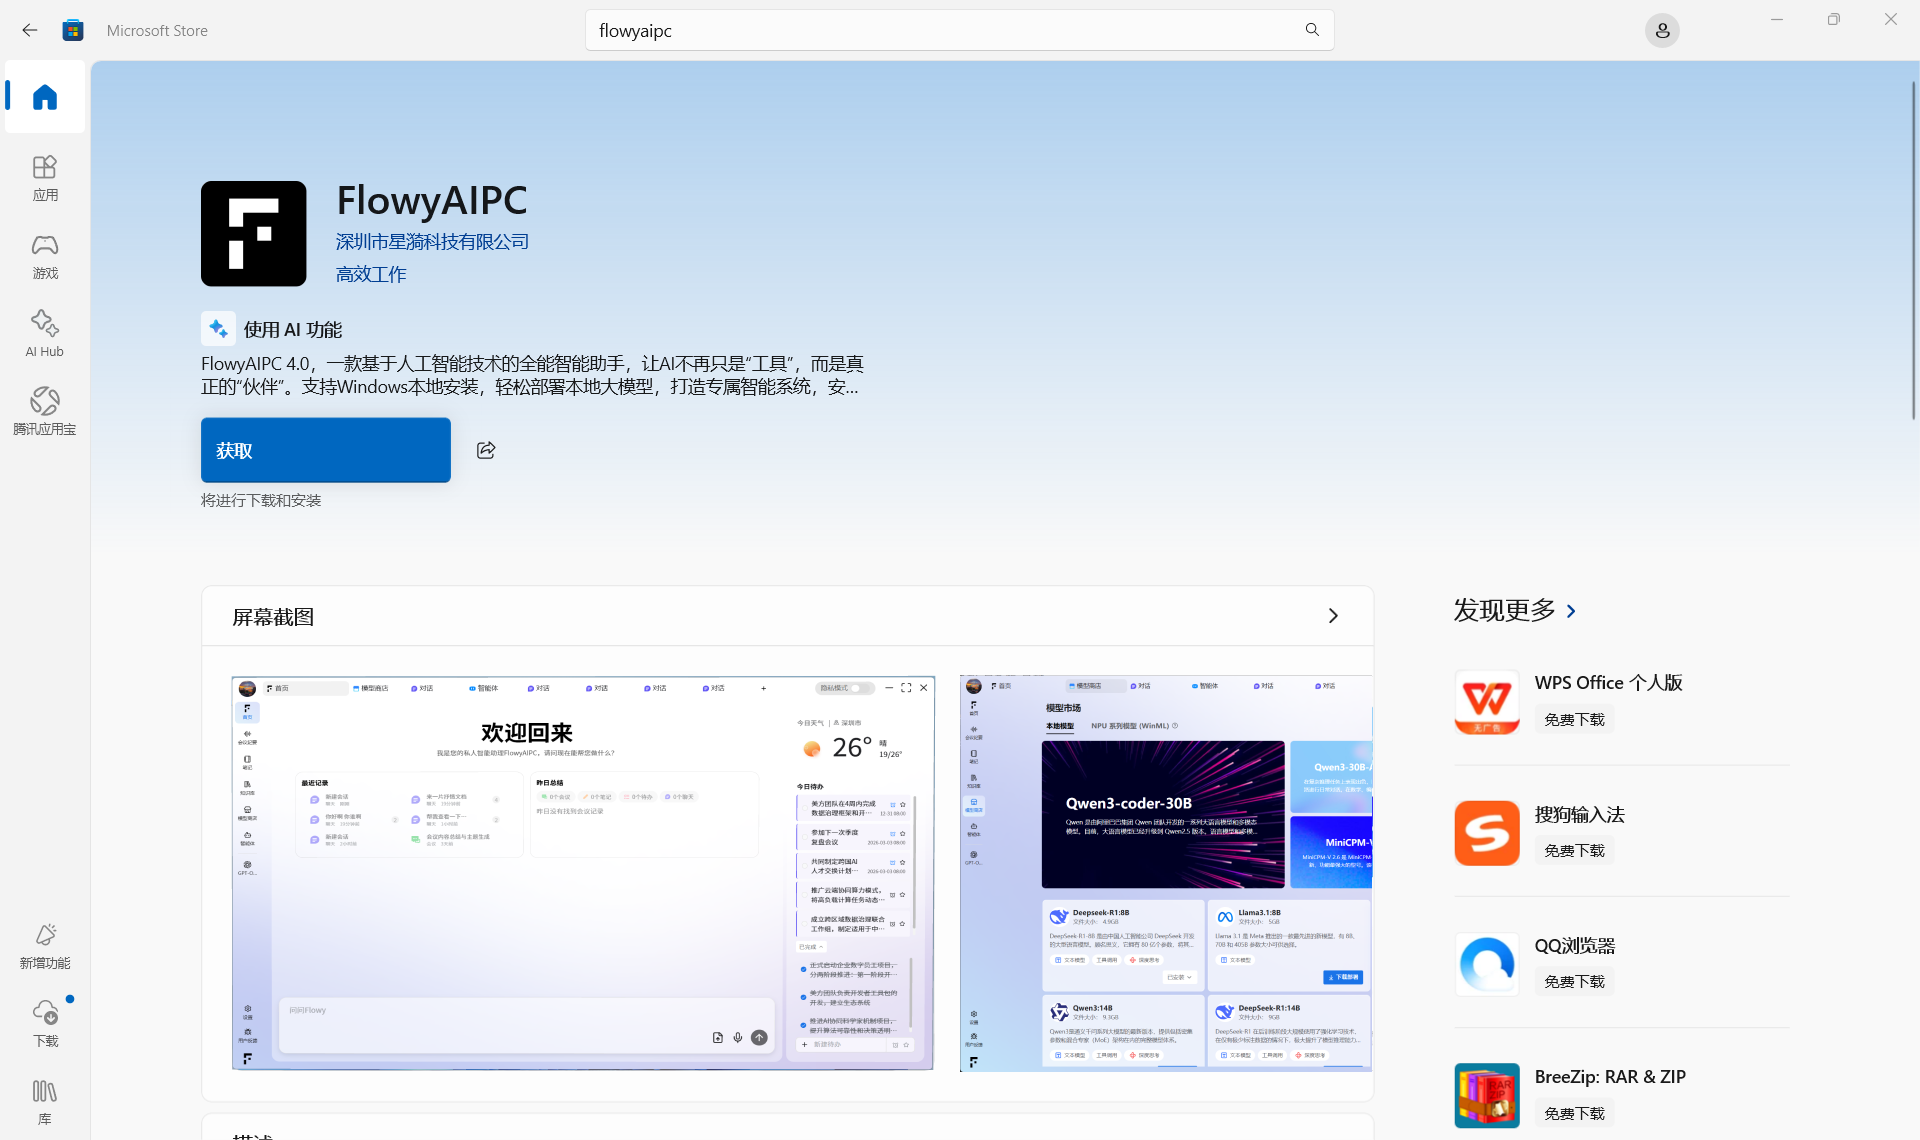Open the 深圳市星漪科技有限公司 publisher link
Image resolution: width=1920 pixels, height=1140 pixels.
tap(432, 242)
